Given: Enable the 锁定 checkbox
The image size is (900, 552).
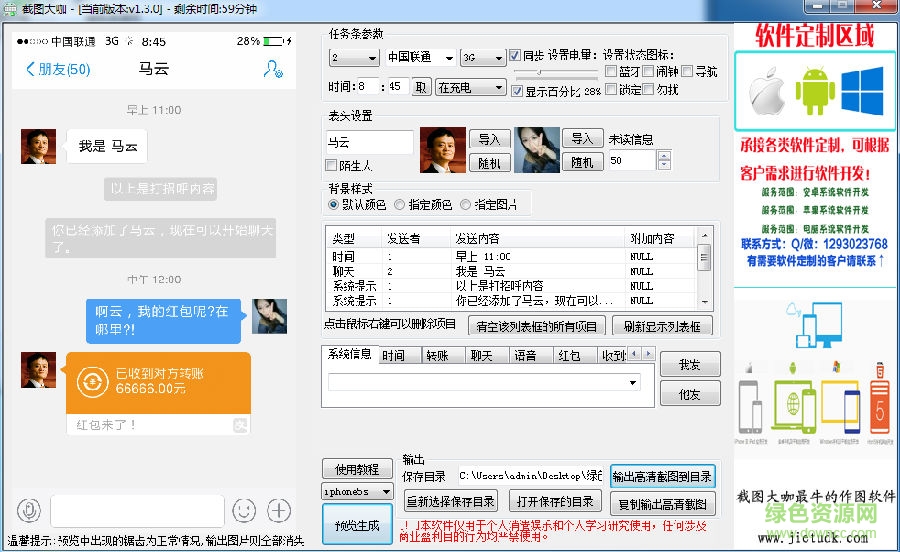Looking at the screenshot, I should point(611,89).
